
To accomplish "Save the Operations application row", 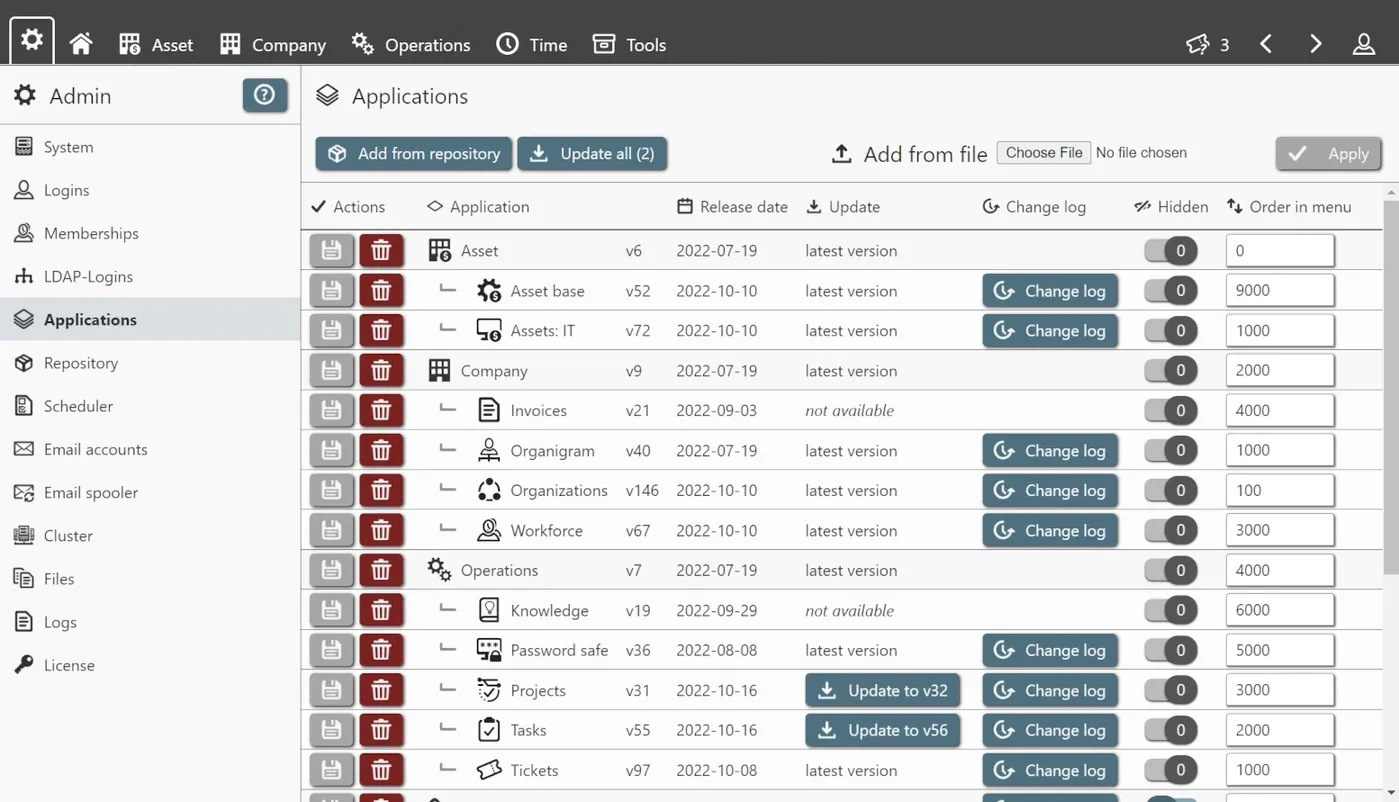I will [332, 571].
